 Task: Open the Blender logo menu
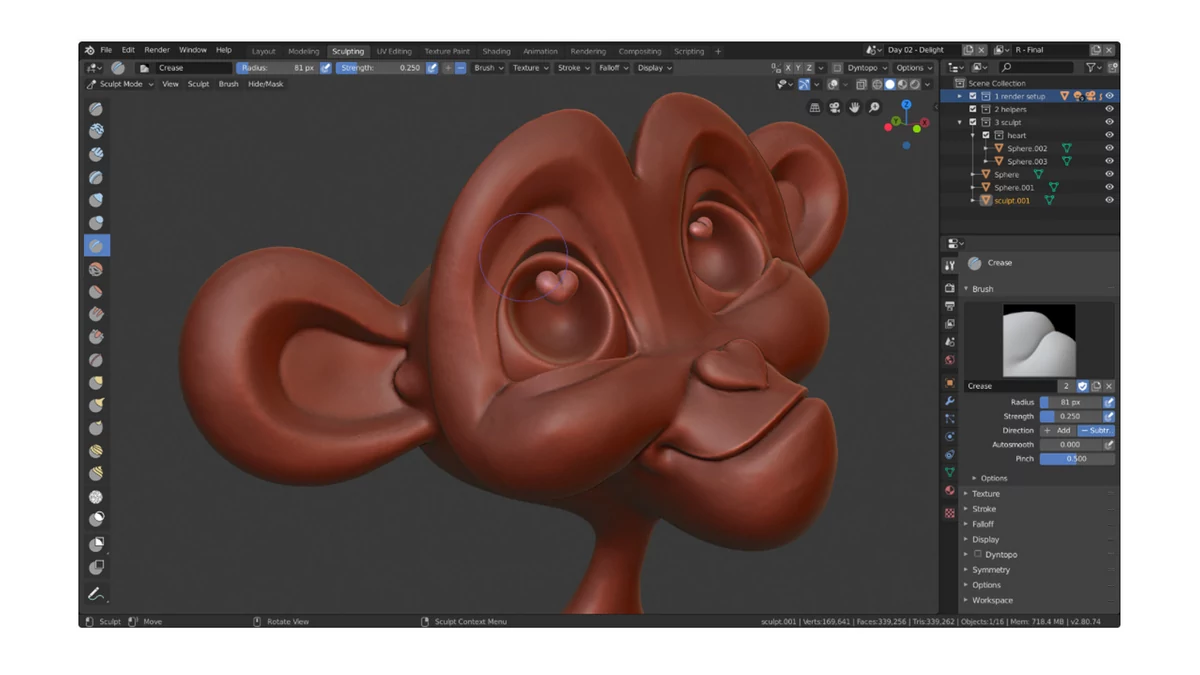90,50
